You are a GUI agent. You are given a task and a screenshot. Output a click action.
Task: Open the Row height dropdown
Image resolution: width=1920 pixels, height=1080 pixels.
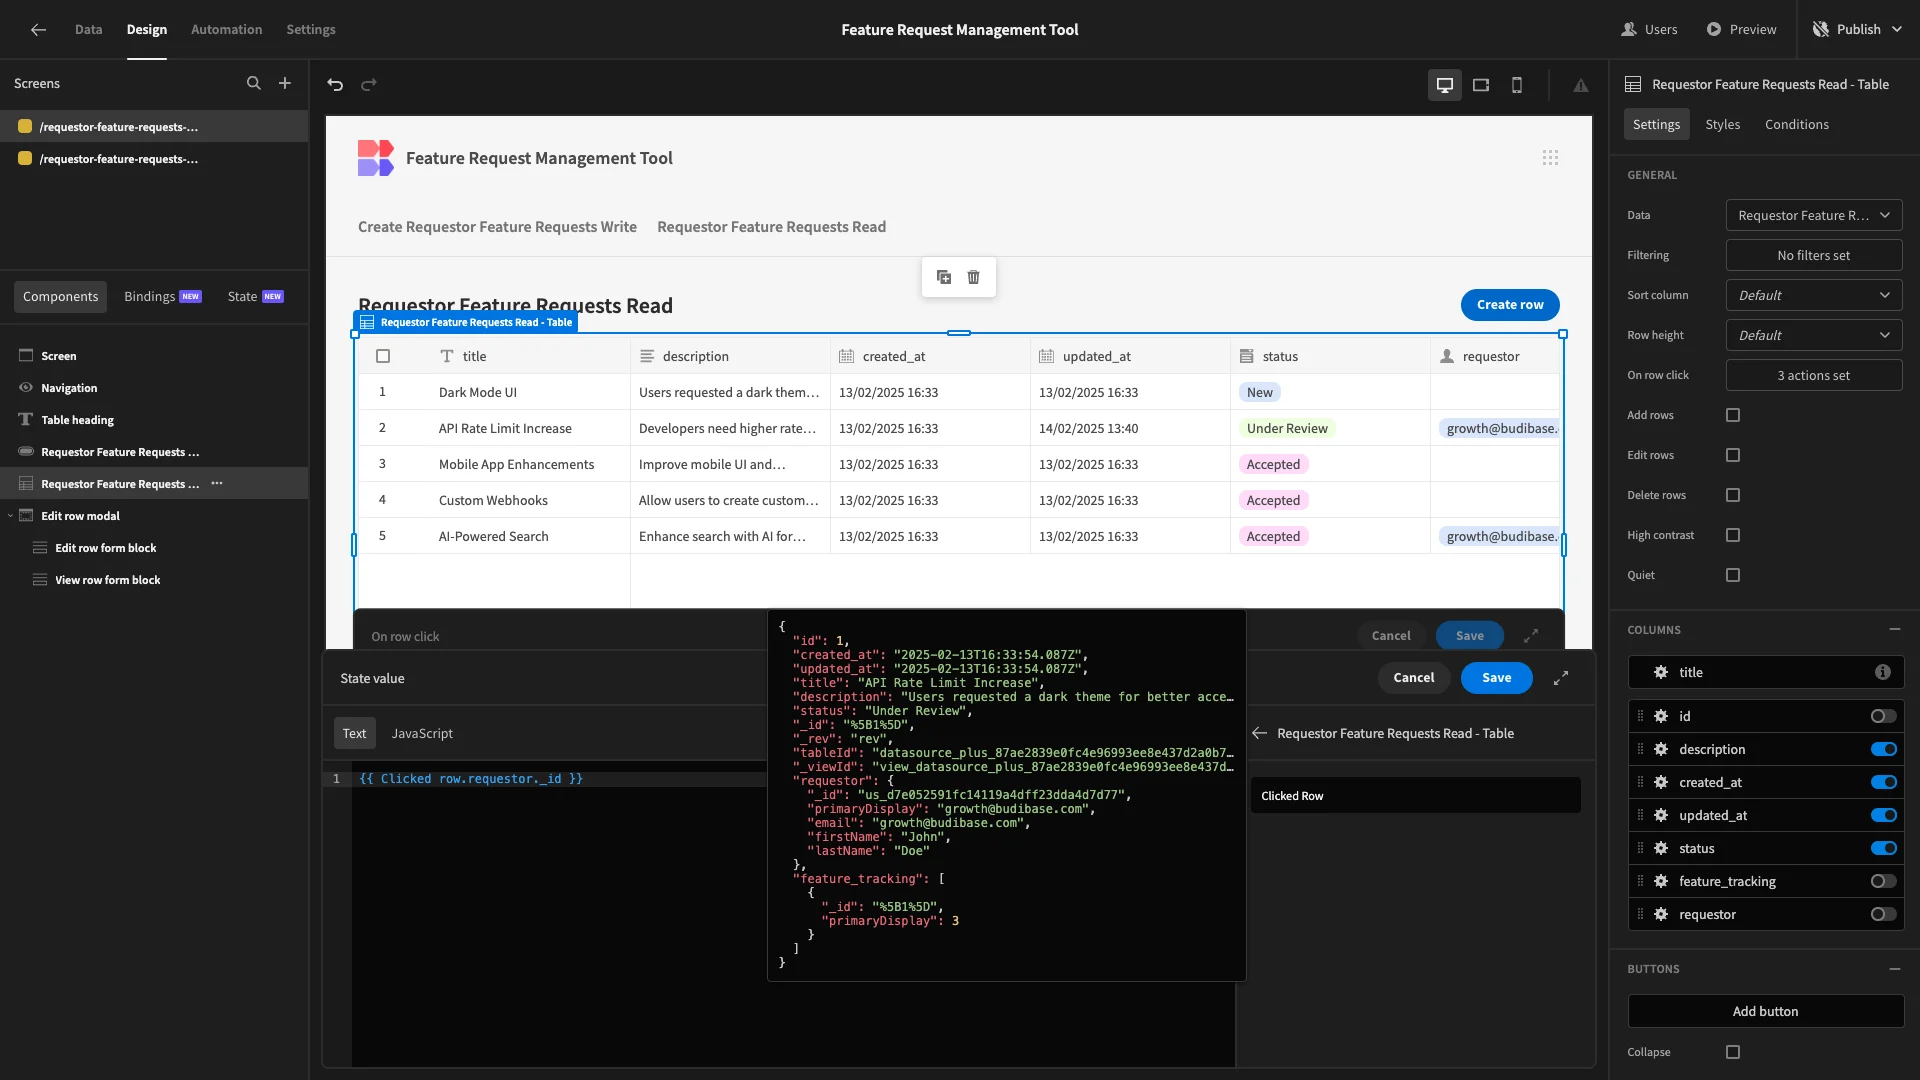pyautogui.click(x=1814, y=335)
